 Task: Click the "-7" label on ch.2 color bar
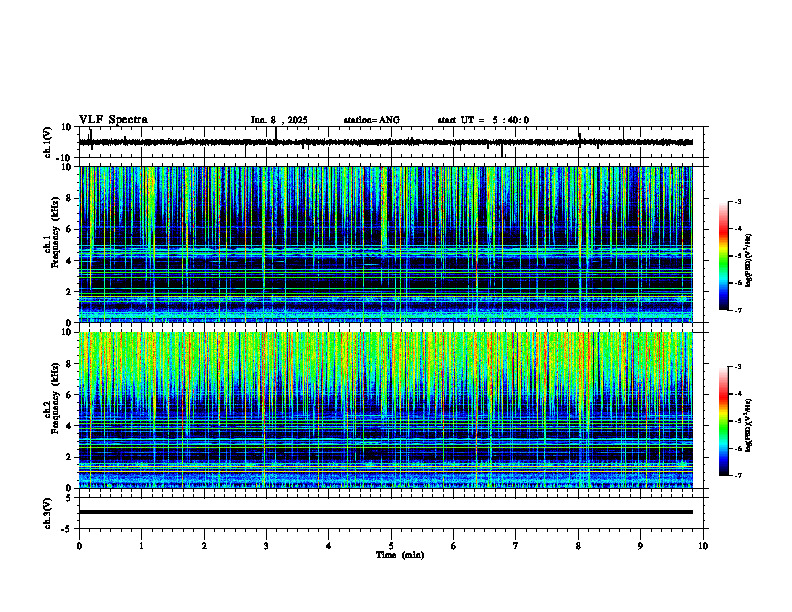(738, 476)
